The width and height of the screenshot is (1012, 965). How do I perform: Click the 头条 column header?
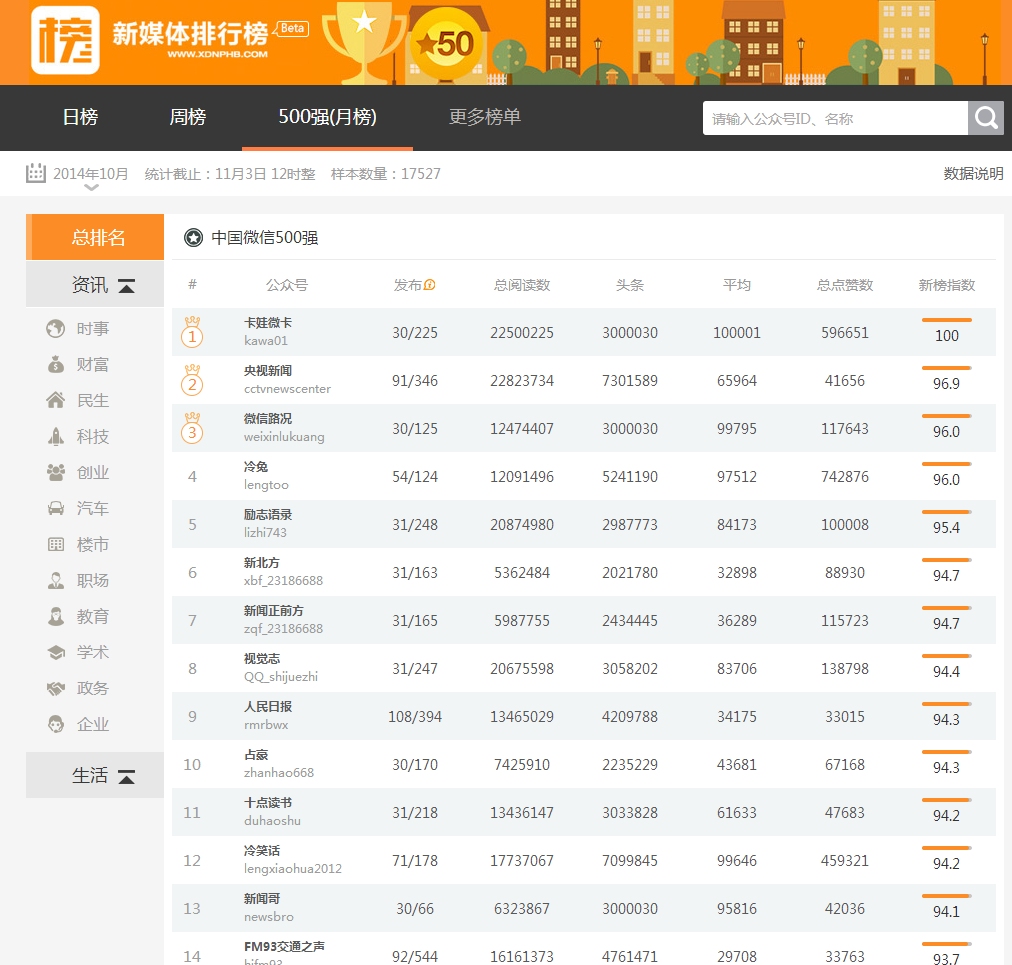coord(629,285)
